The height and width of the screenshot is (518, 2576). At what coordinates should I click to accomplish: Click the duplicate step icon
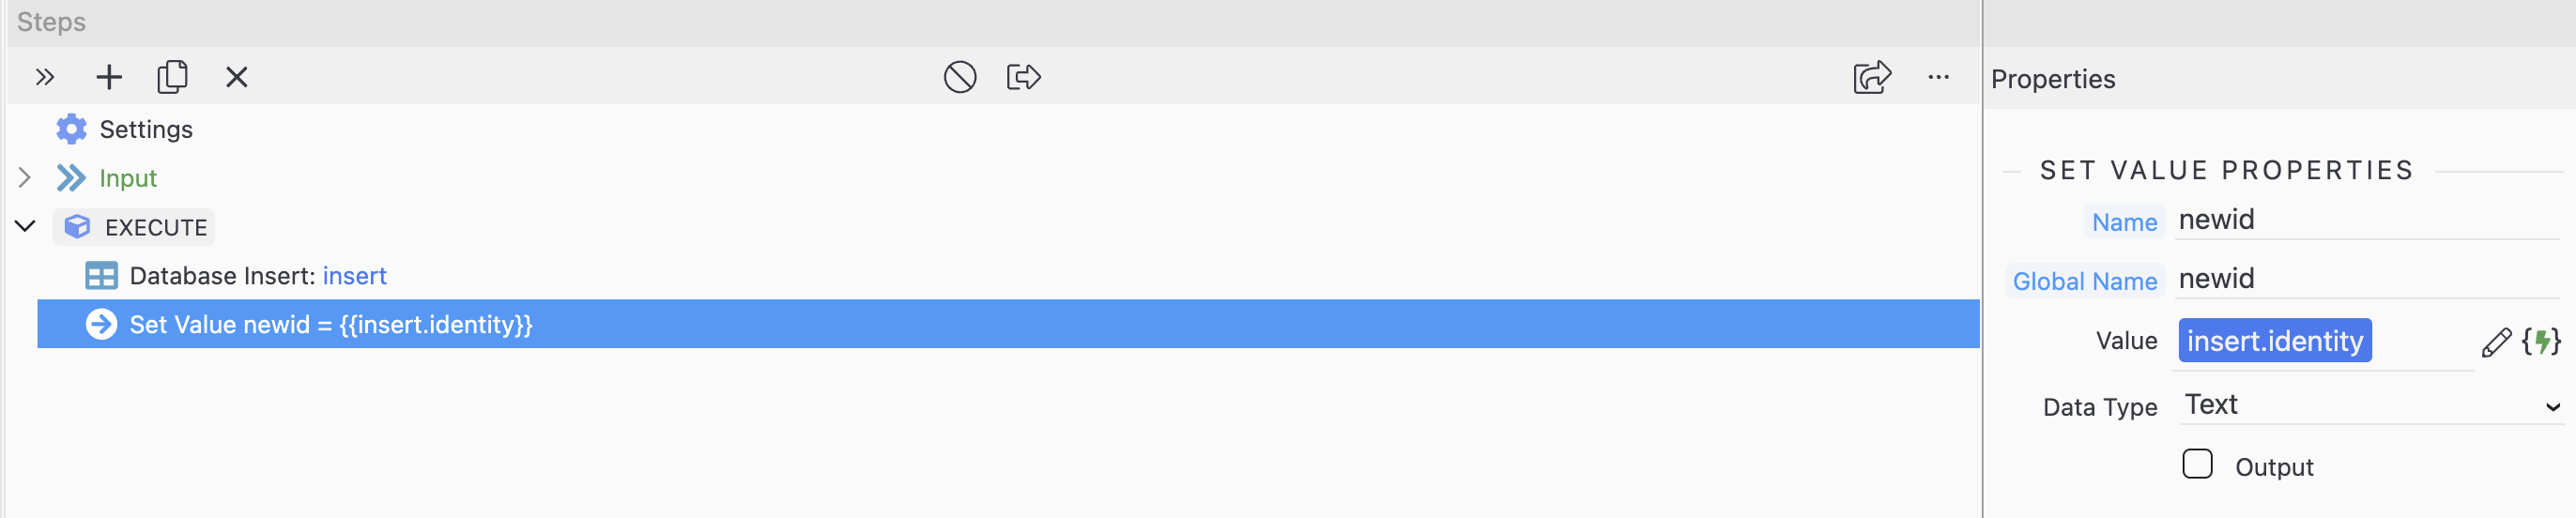[172, 77]
